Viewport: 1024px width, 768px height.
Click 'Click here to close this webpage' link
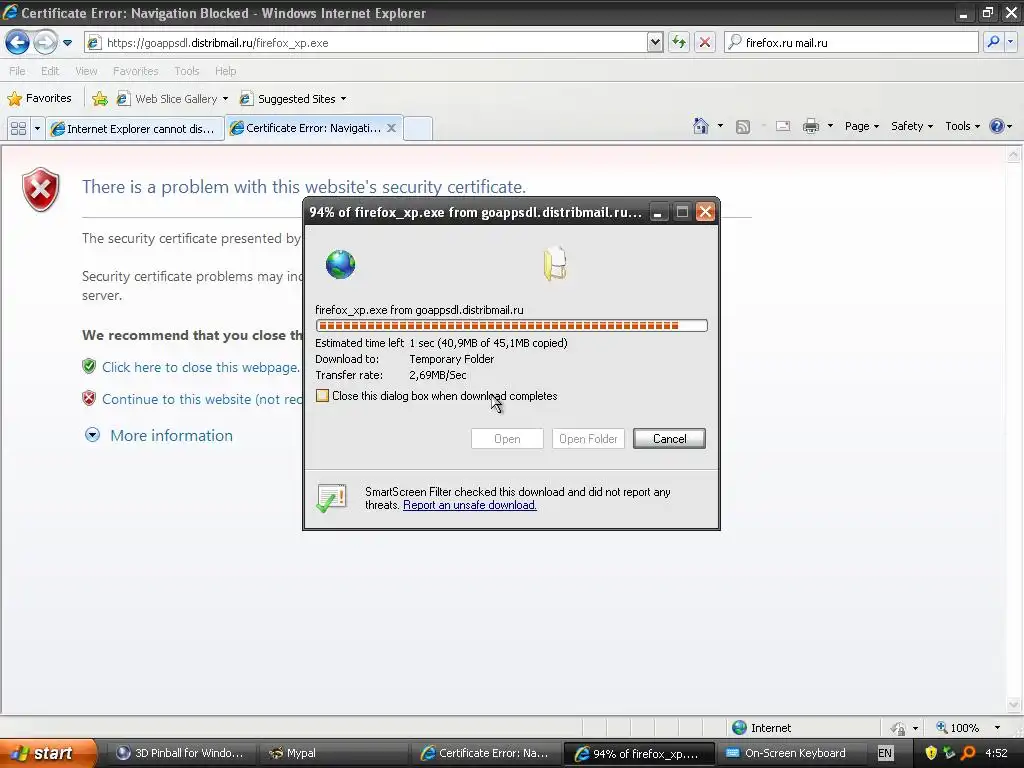point(200,367)
